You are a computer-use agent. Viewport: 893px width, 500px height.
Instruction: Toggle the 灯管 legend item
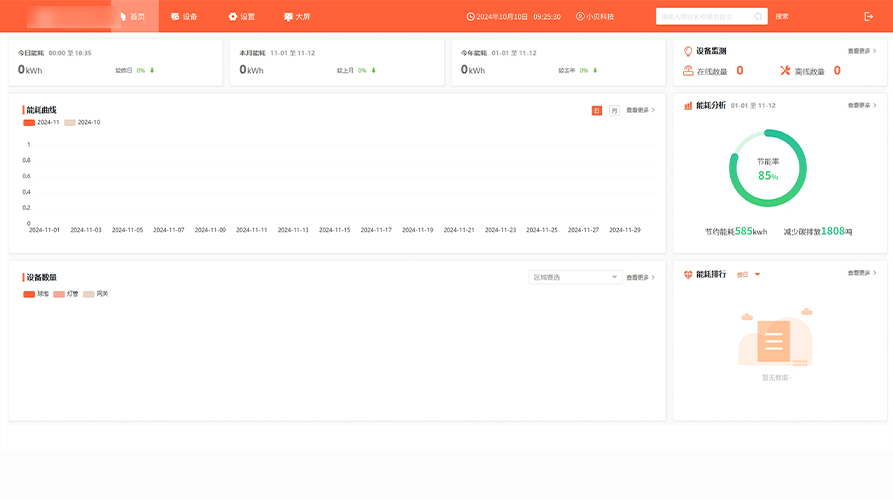(65, 294)
